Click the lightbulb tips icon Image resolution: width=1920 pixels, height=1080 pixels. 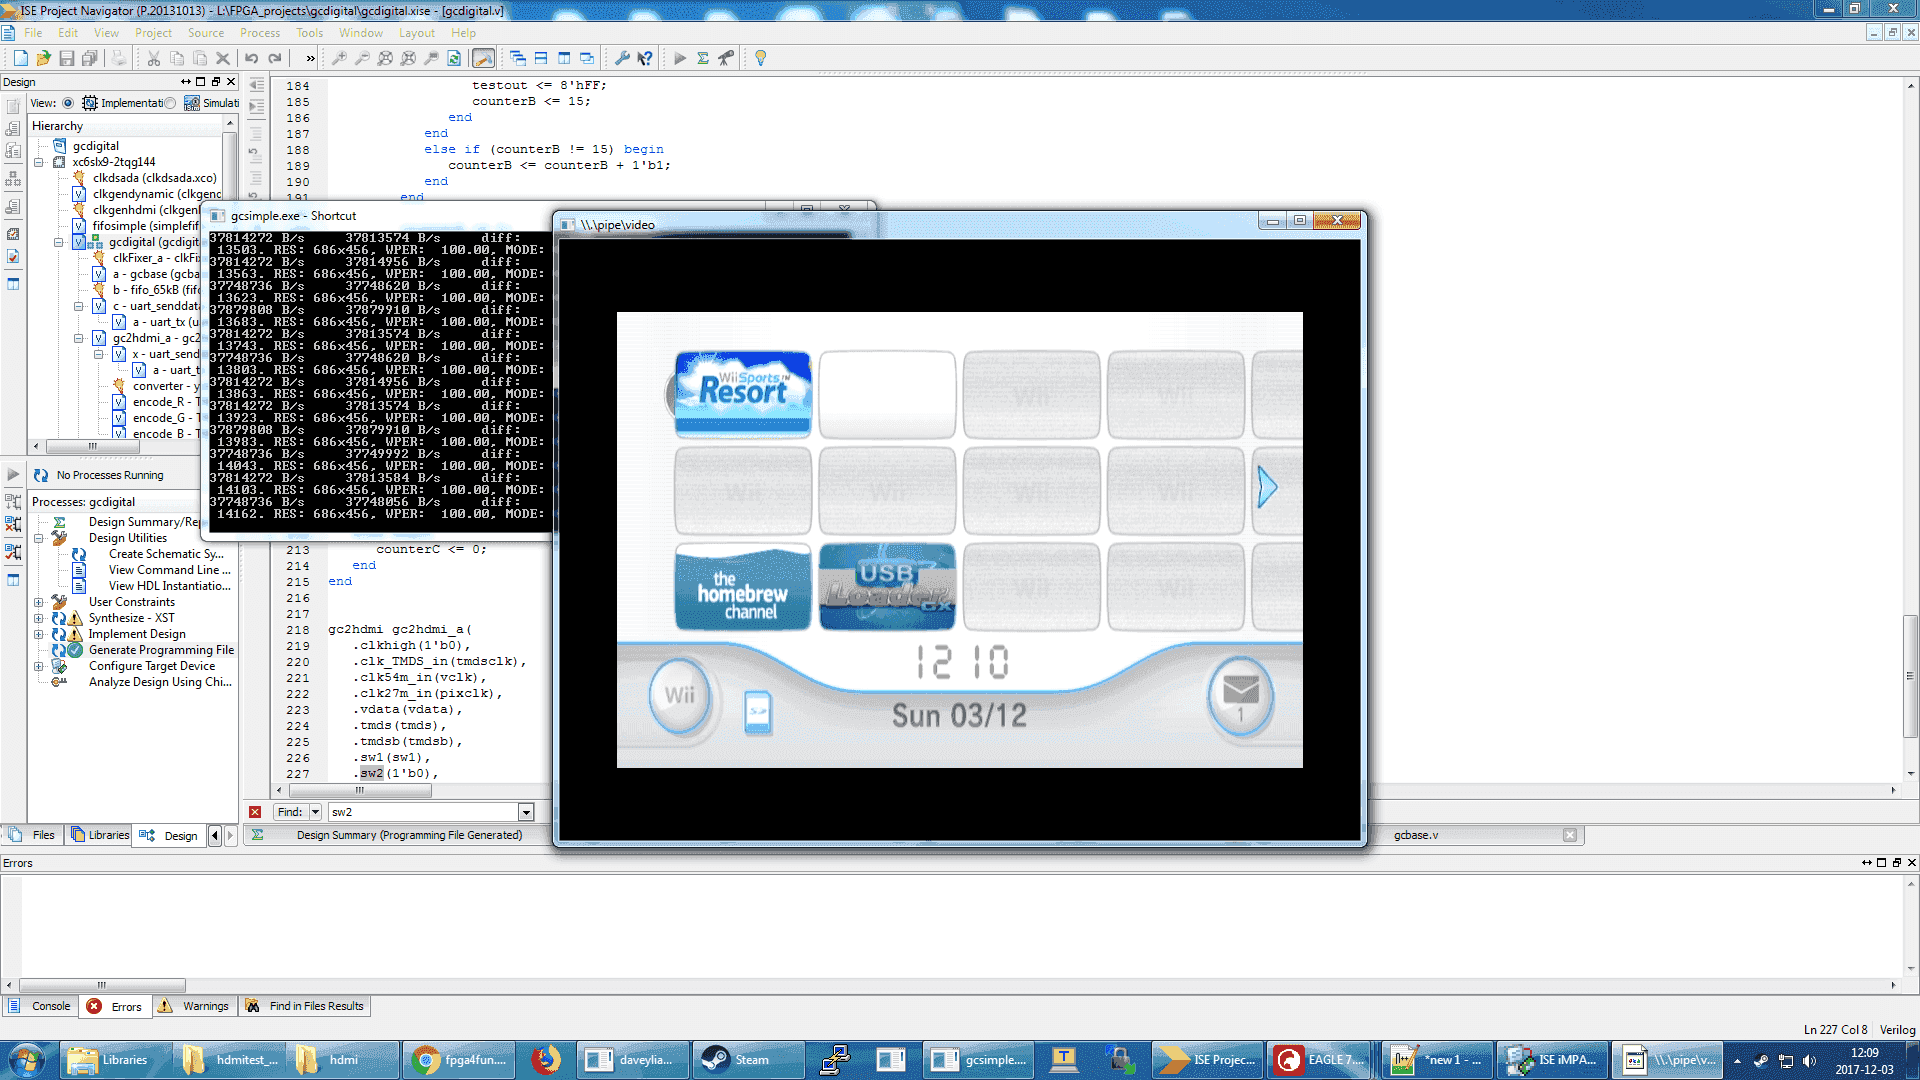coord(761,58)
